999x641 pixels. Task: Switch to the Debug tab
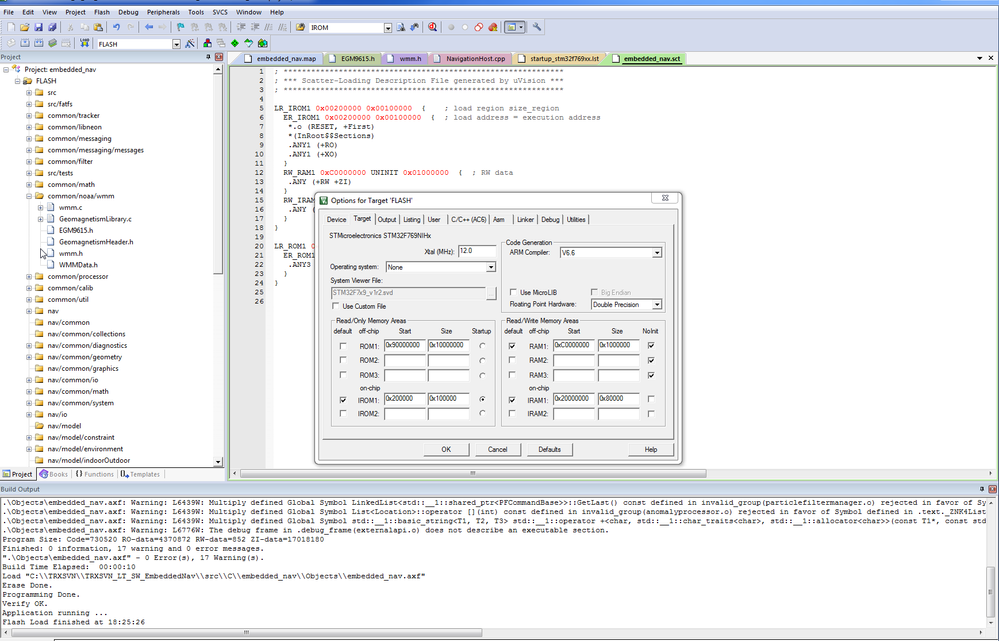pos(550,219)
